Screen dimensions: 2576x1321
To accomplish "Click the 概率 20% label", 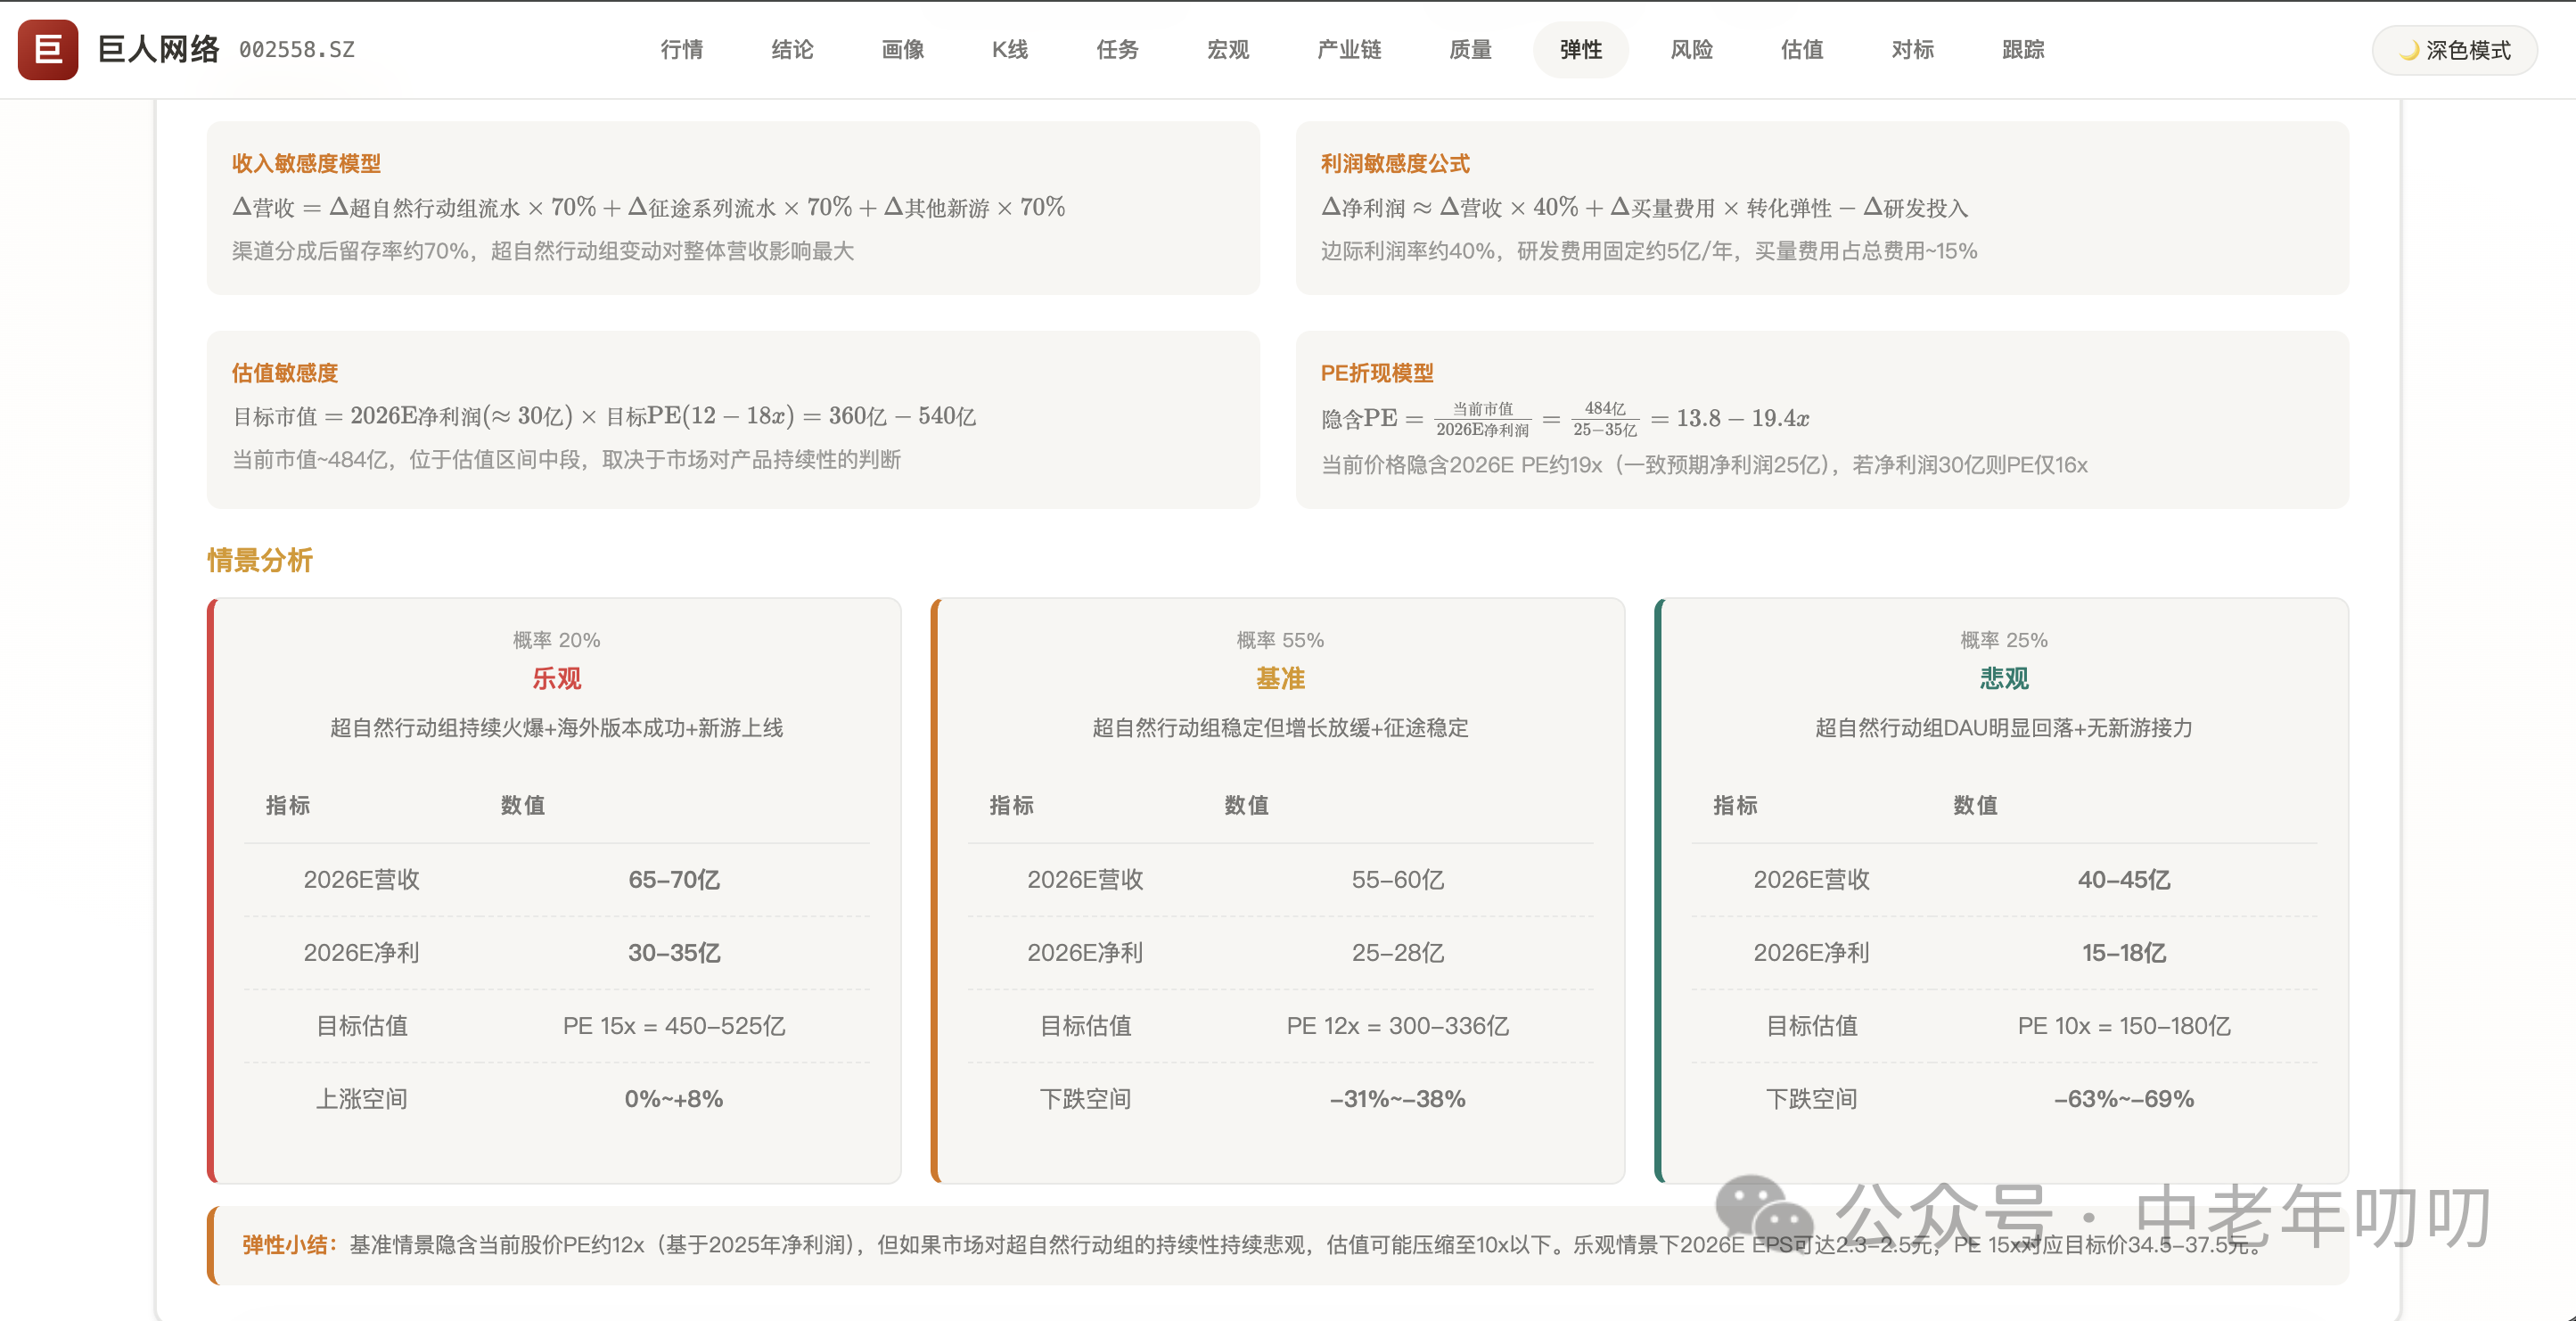I will [x=556, y=640].
